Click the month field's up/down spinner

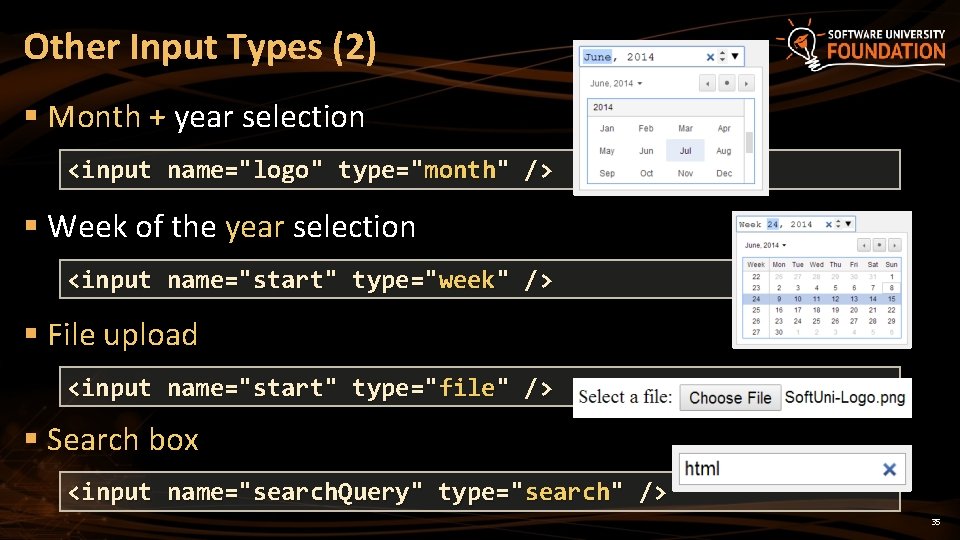(x=722, y=56)
